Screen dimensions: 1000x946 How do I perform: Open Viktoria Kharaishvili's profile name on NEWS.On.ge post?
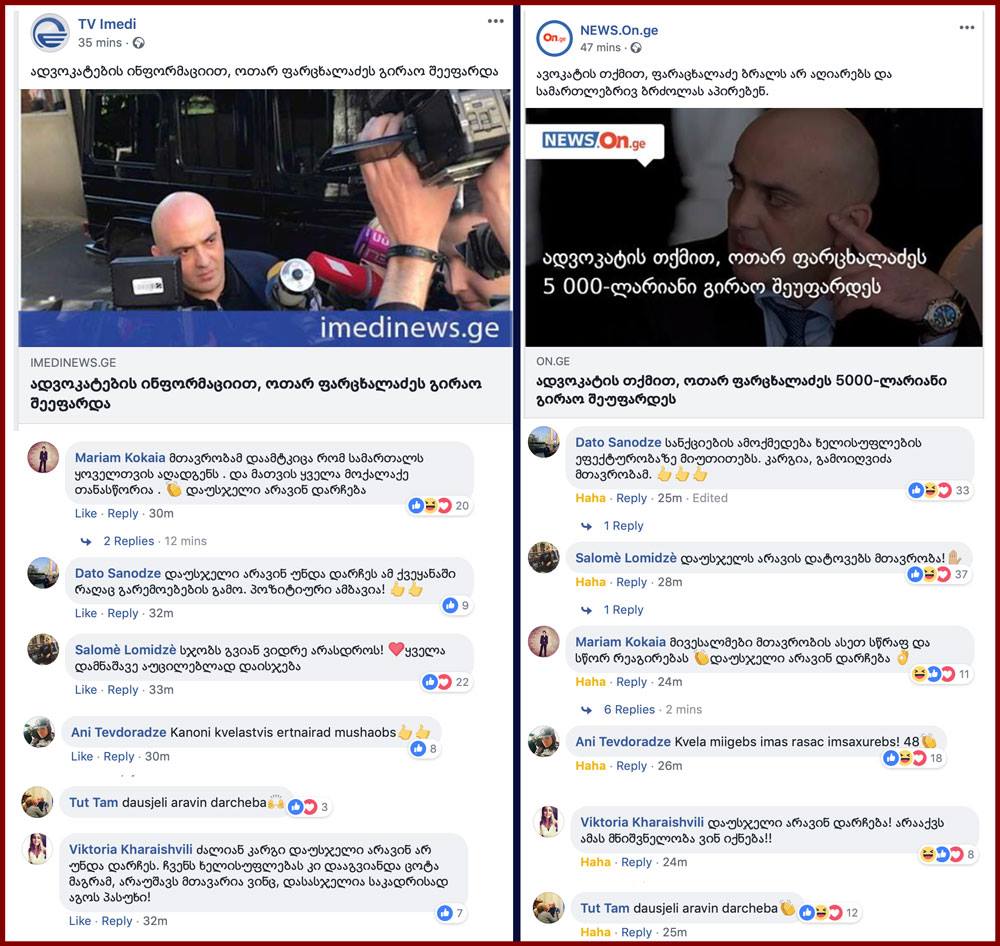(642, 822)
